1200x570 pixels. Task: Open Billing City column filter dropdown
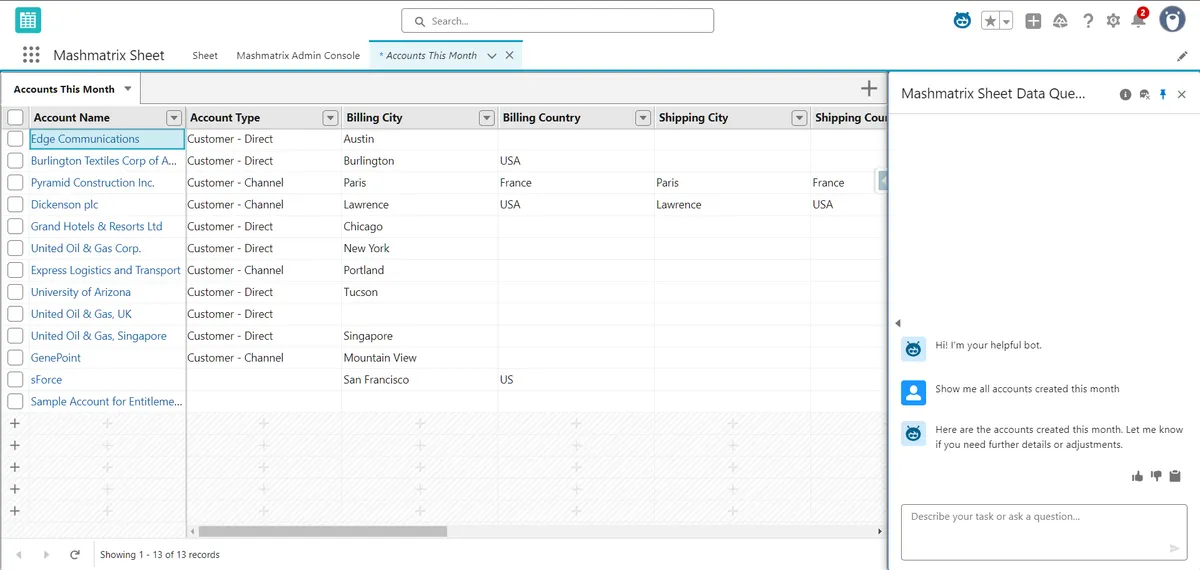[x=487, y=118]
